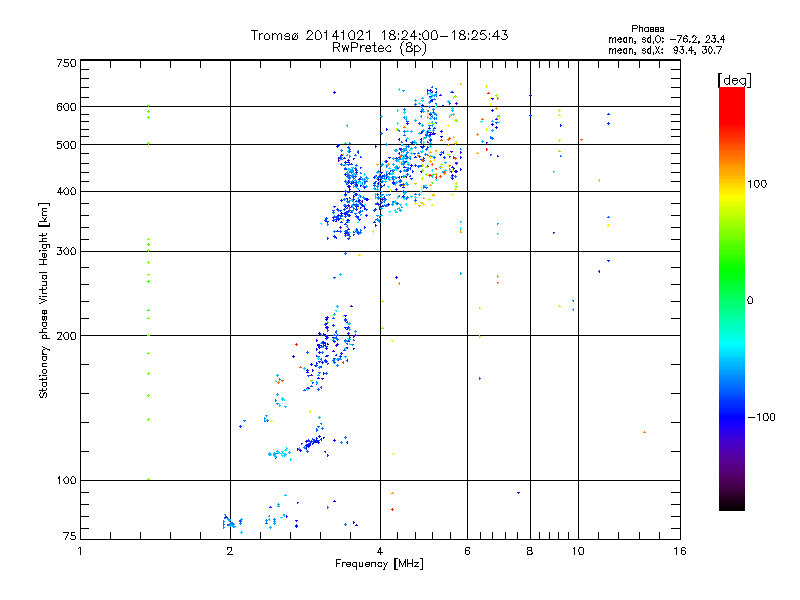The width and height of the screenshot is (800, 600).
Task: Click the rainbow phase colorbar
Action: click(x=732, y=298)
